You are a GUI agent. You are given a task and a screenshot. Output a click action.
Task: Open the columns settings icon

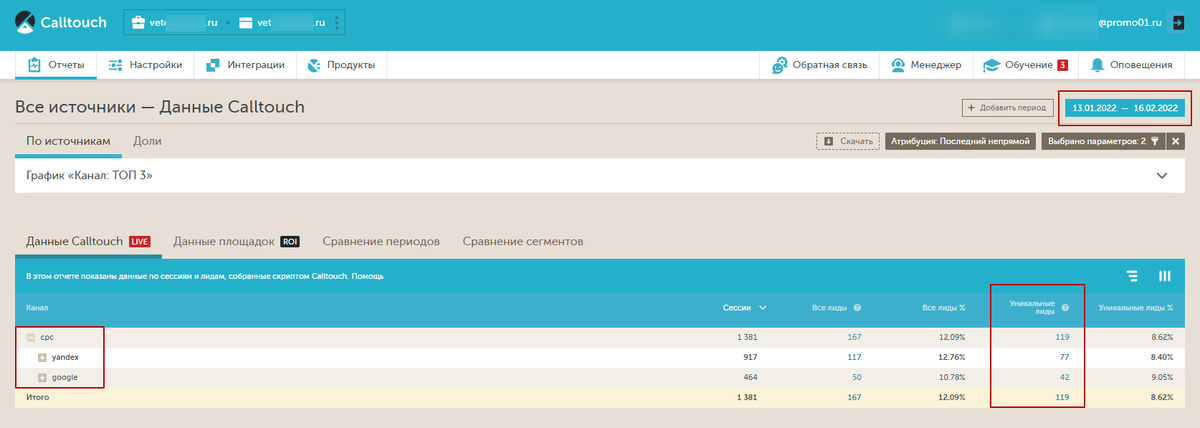pos(1164,276)
